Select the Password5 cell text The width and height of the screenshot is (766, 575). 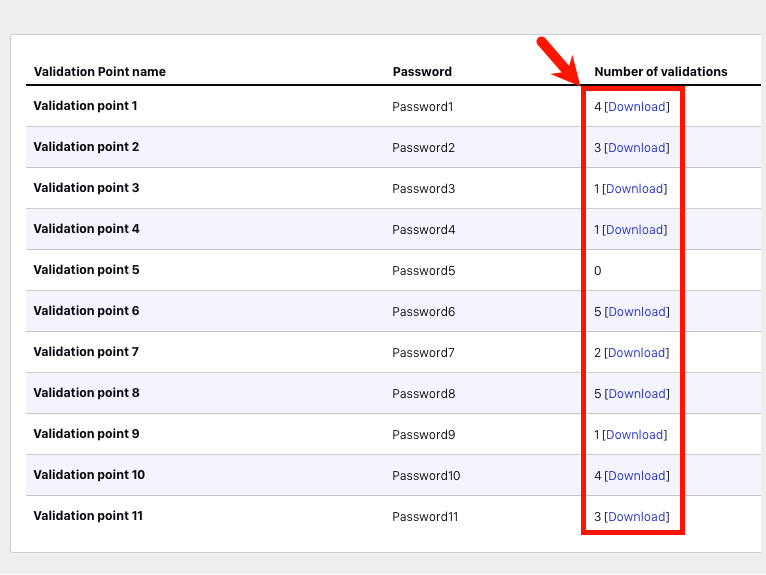point(423,271)
